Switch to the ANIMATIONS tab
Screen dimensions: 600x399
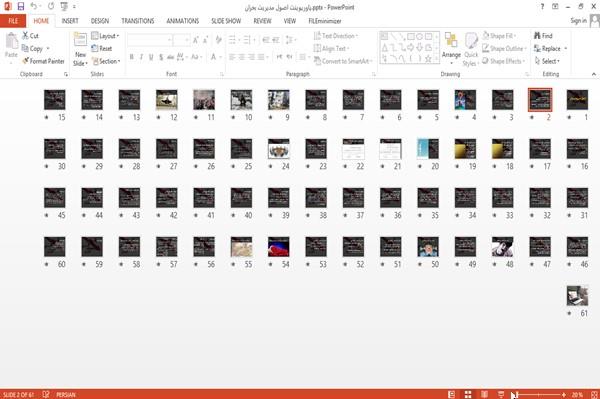tap(183, 21)
